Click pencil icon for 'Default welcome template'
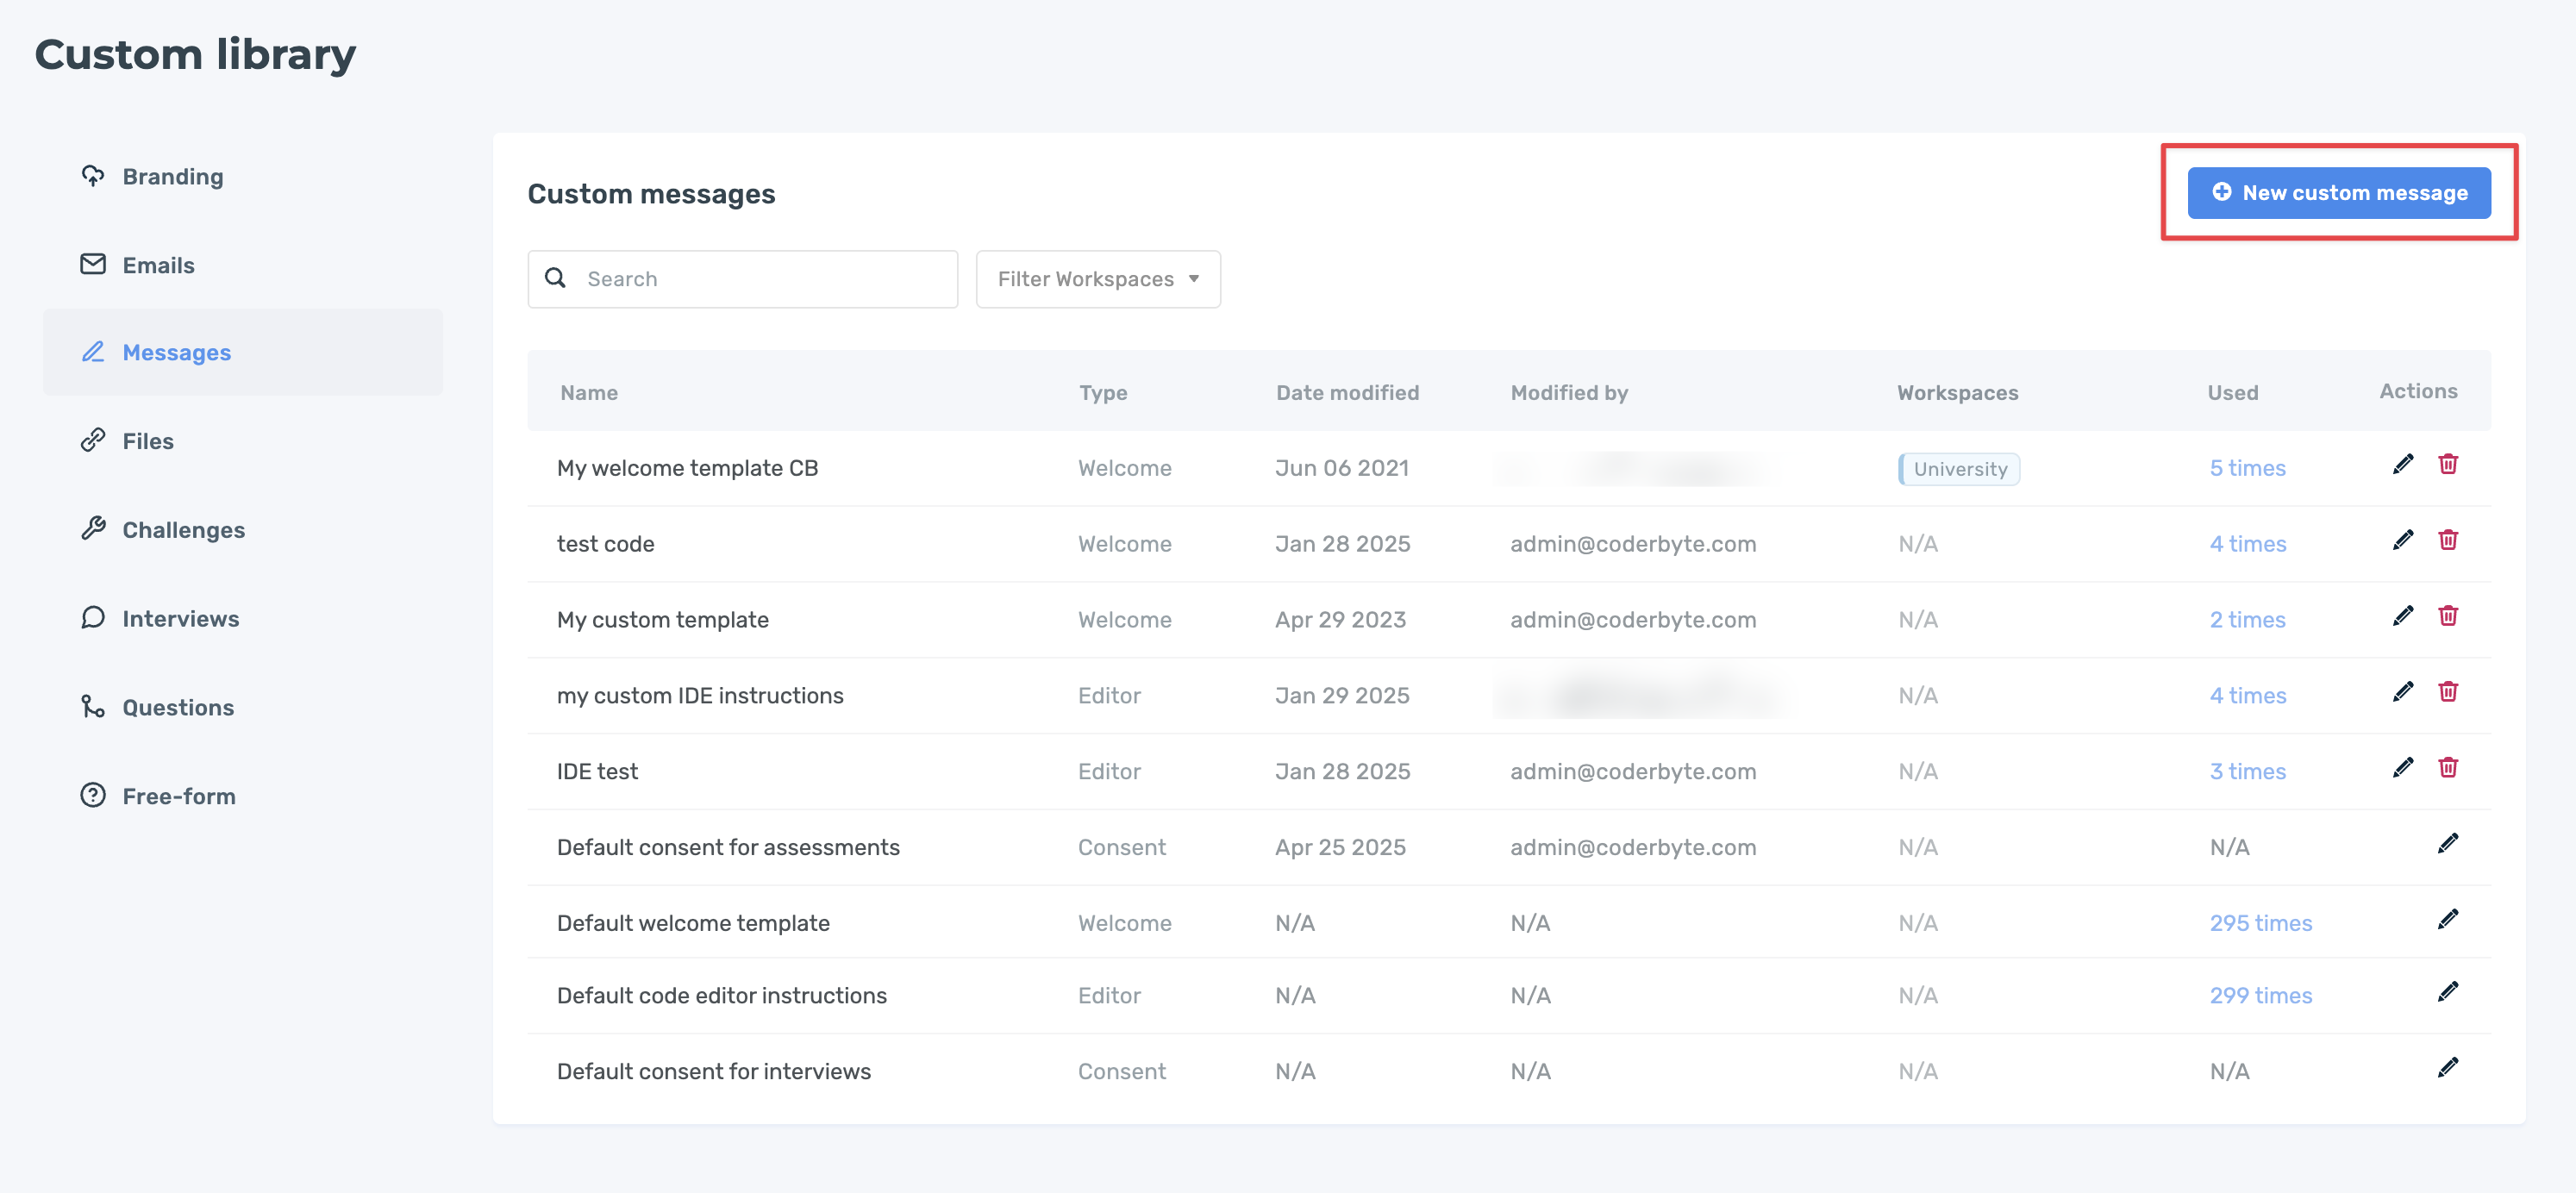Viewport: 2576px width, 1193px height. click(x=2447, y=921)
